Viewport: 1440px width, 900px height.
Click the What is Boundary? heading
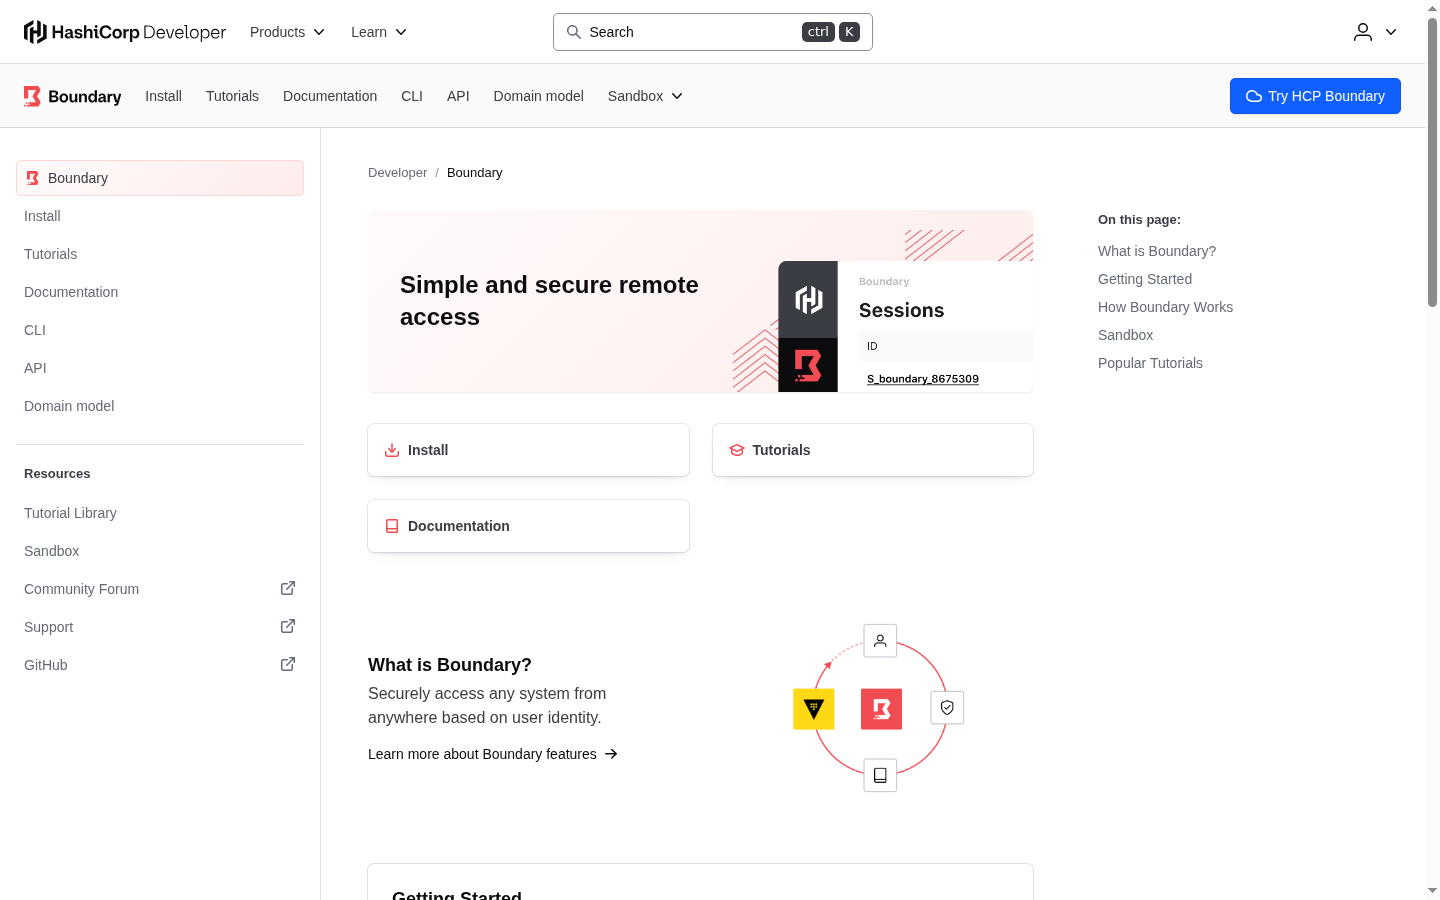tap(450, 665)
